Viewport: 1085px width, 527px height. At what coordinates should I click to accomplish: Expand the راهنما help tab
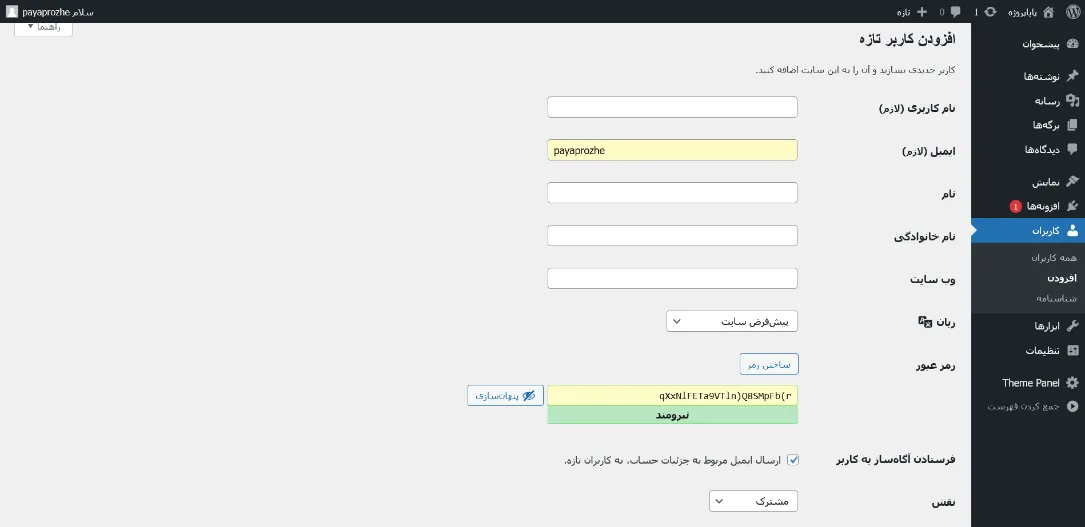tap(43, 27)
